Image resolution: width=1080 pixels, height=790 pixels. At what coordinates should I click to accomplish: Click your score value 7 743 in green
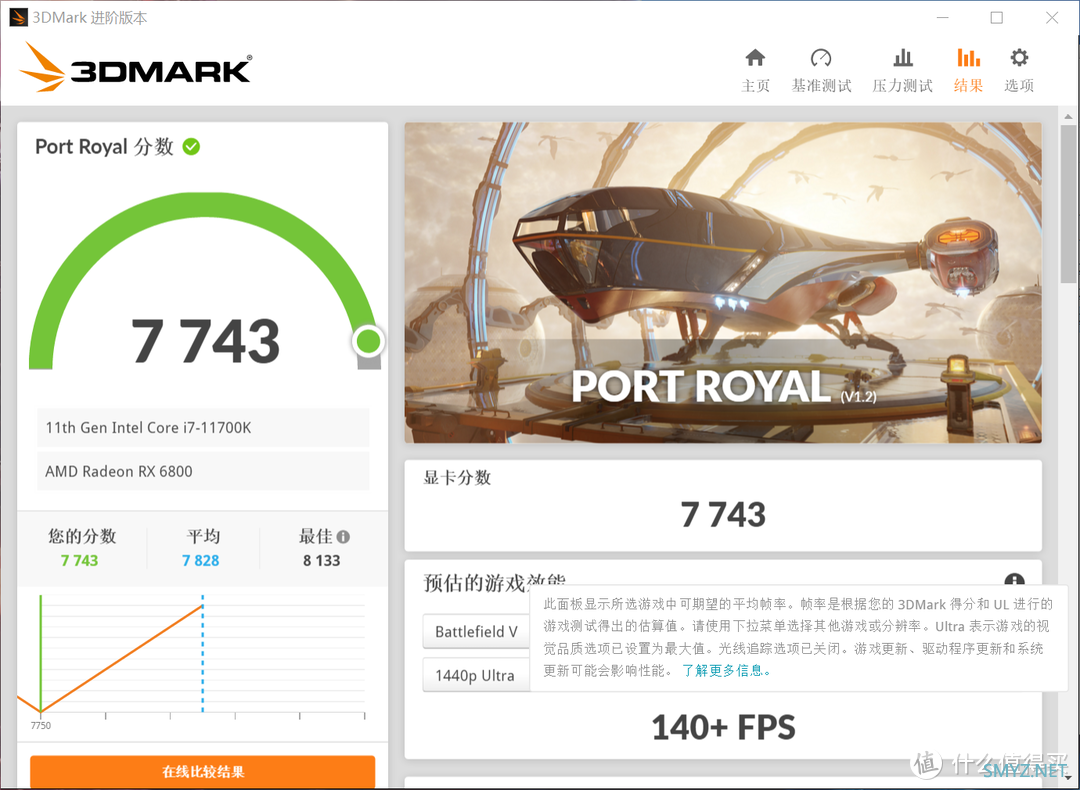(x=79, y=561)
